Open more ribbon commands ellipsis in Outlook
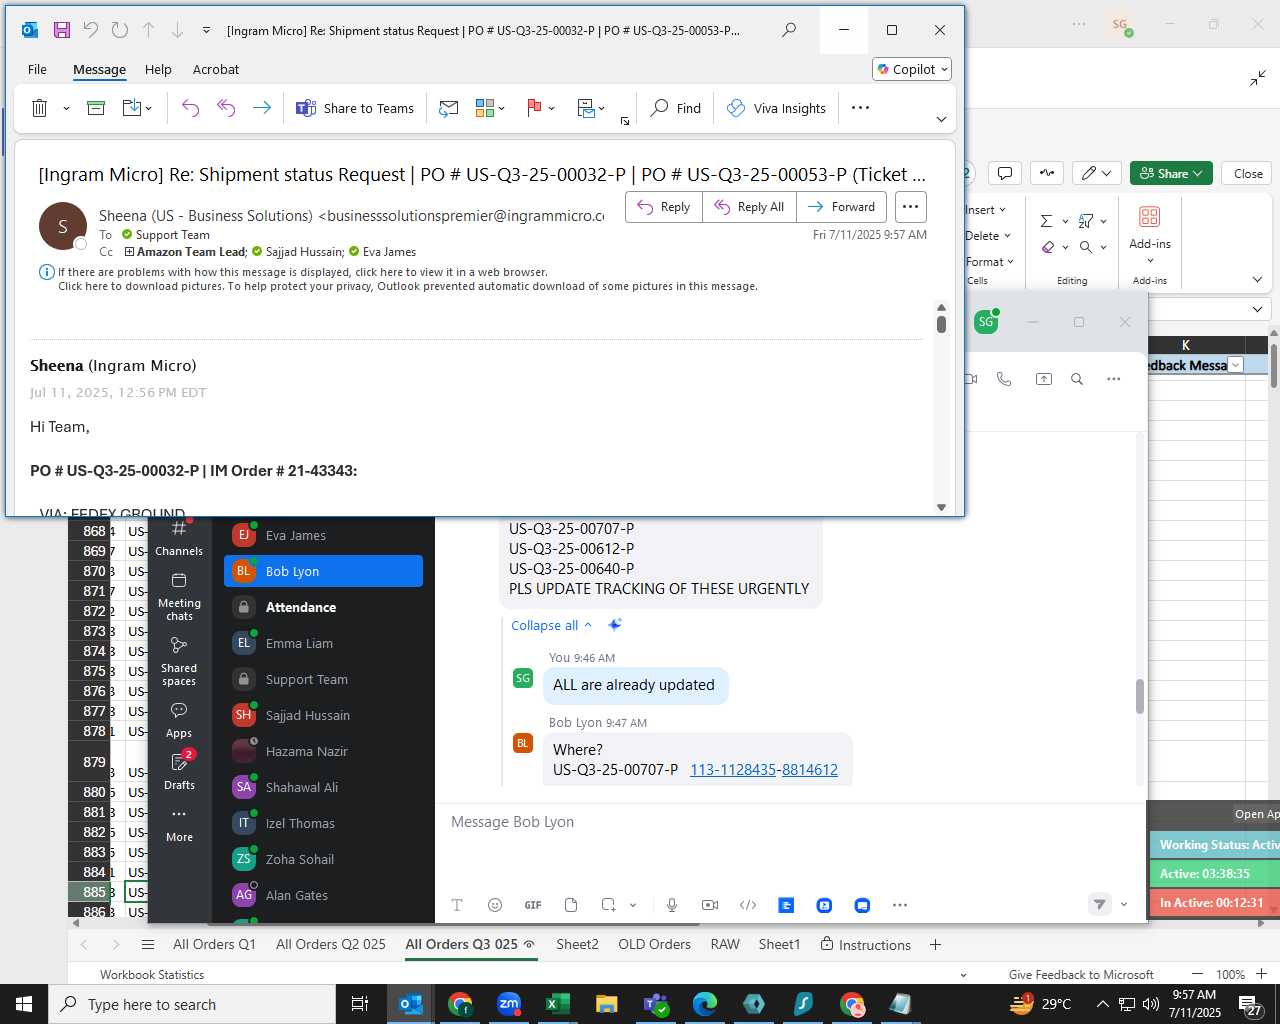 pyautogui.click(x=860, y=108)
